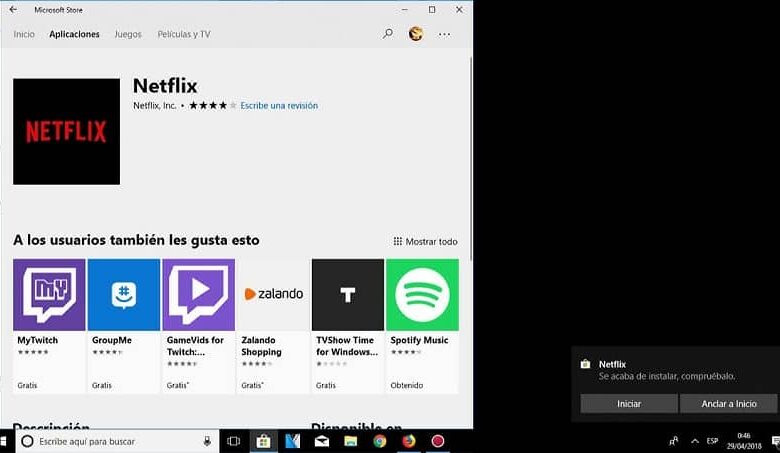Click the Netflix star rating
Screen dimensions: 780x453
212,105
